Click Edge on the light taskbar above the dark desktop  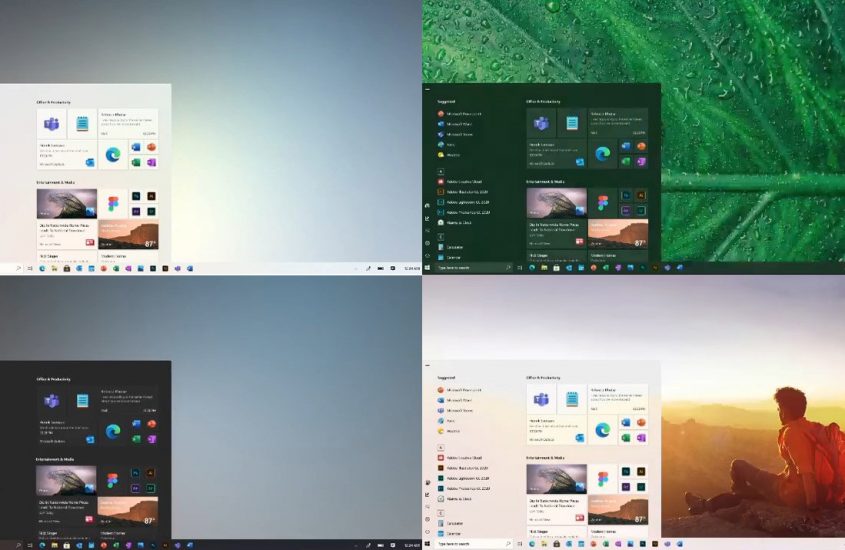42,268
